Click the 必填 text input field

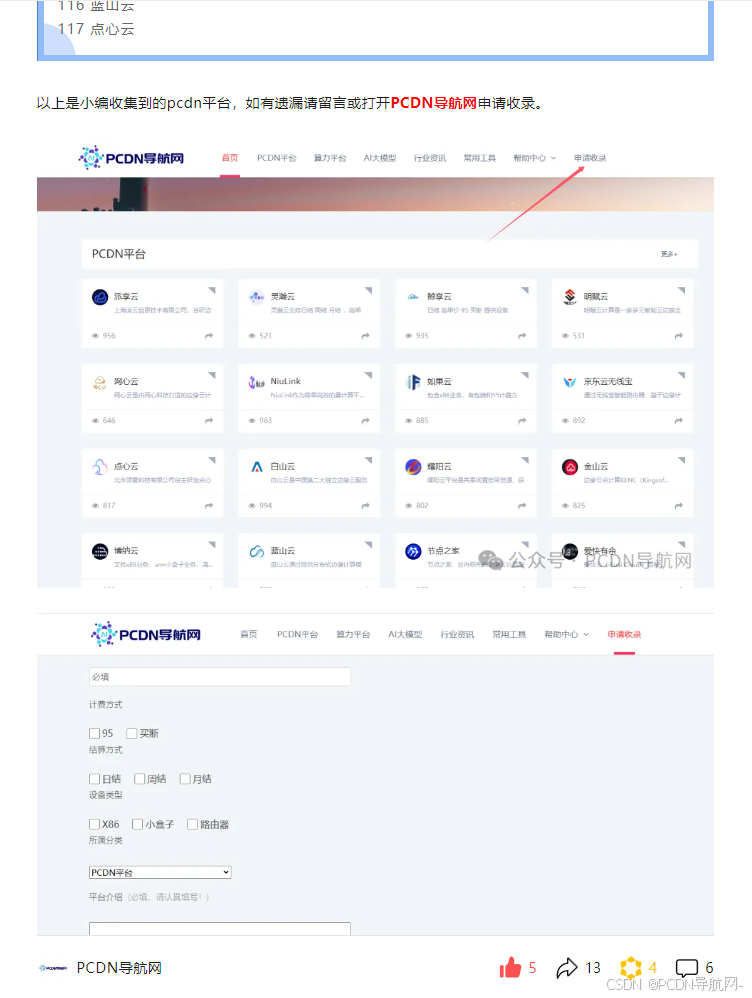point(220,677)
